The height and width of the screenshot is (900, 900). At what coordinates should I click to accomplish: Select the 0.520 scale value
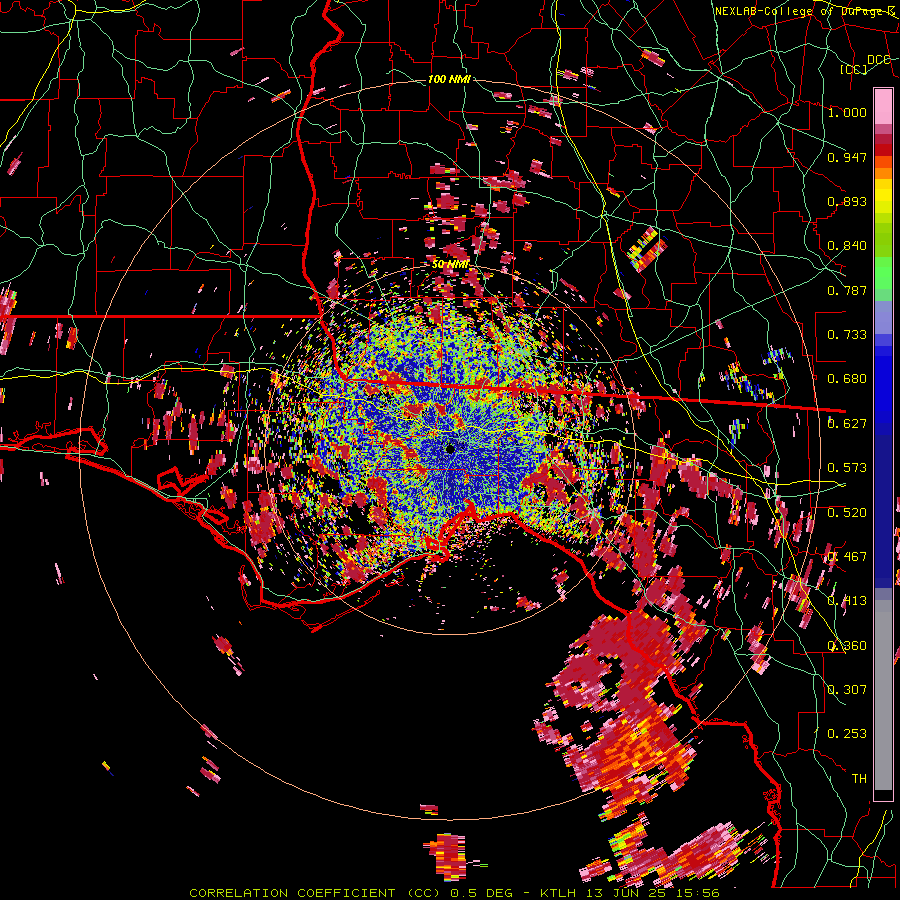point(847,513)
